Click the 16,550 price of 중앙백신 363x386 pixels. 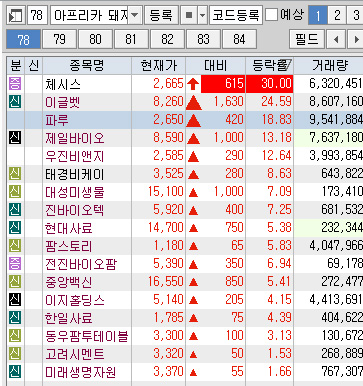[166, 282]
